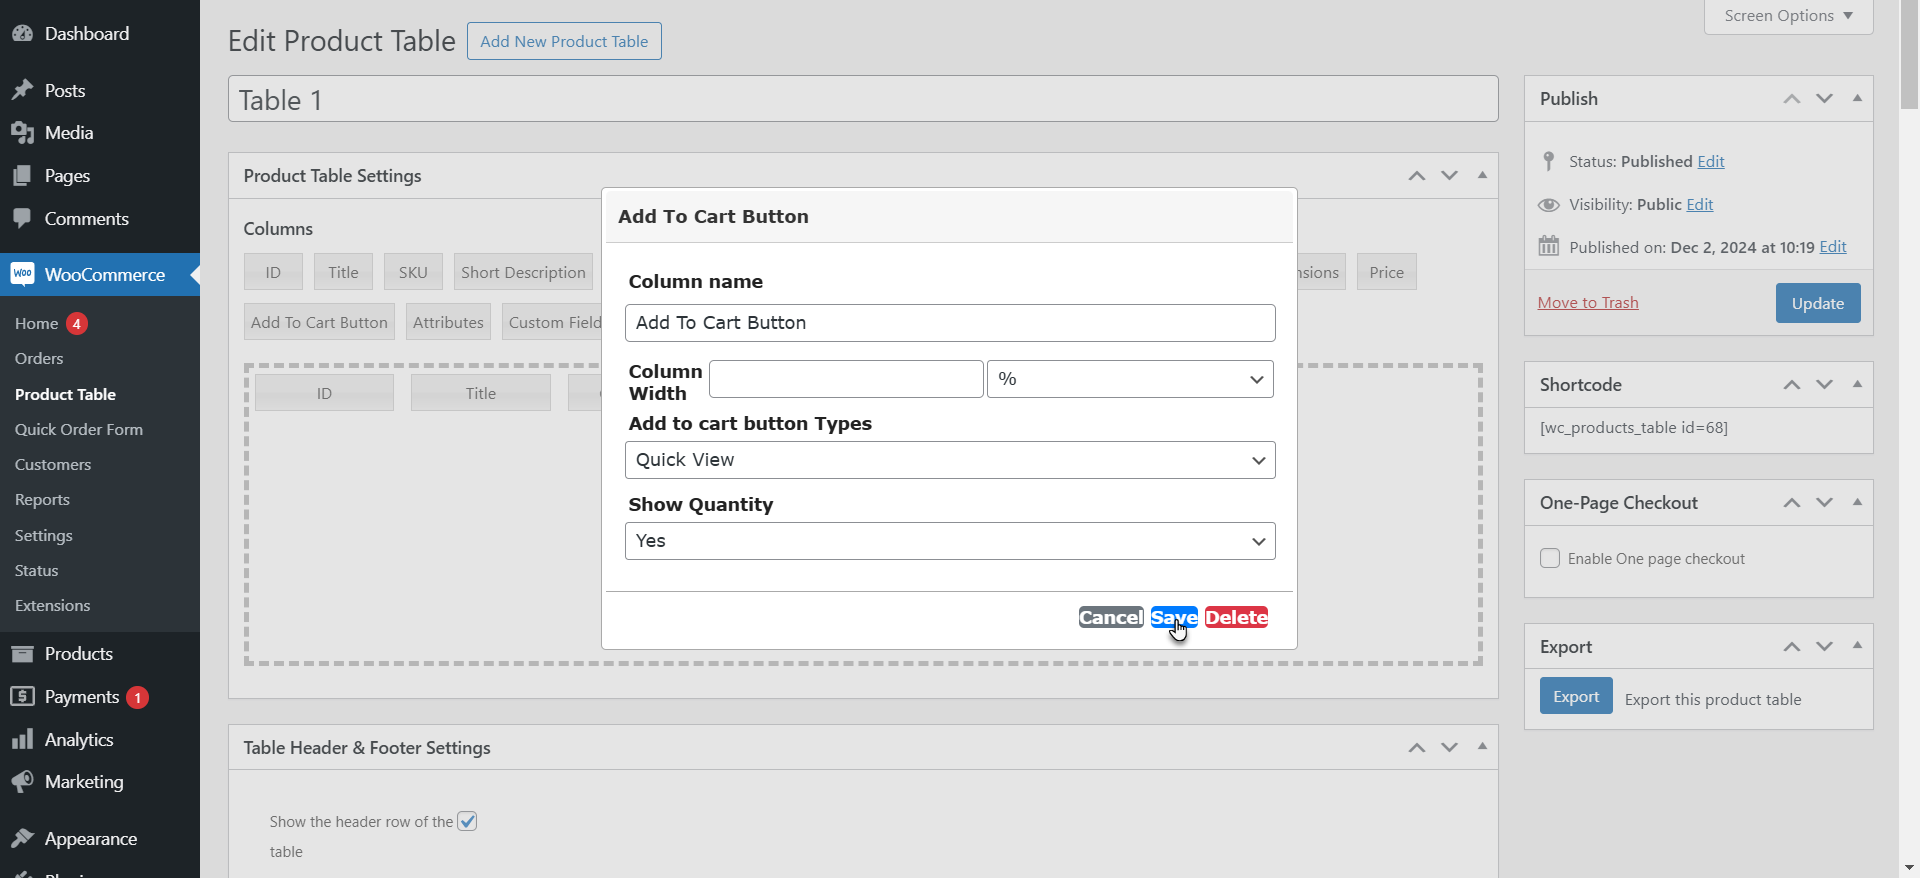Click the Appearance paintbrush icon
Image resolution: width=1920 pixels, height=878 pixels.
pos(23,839)
